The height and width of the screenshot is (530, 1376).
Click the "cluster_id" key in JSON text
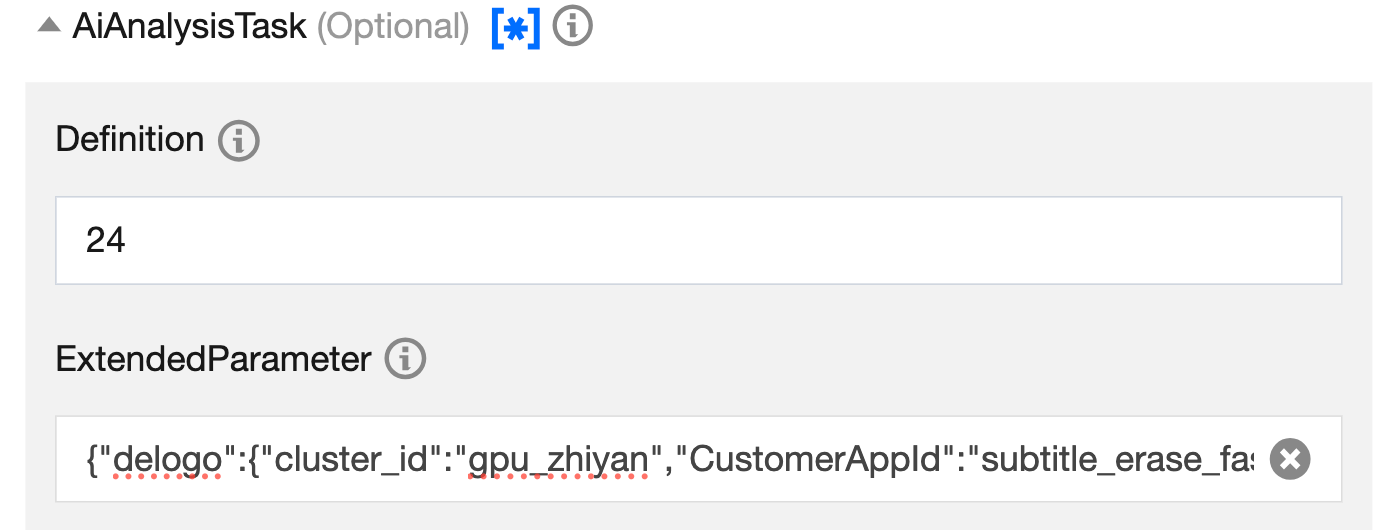[x=357, y=459]
